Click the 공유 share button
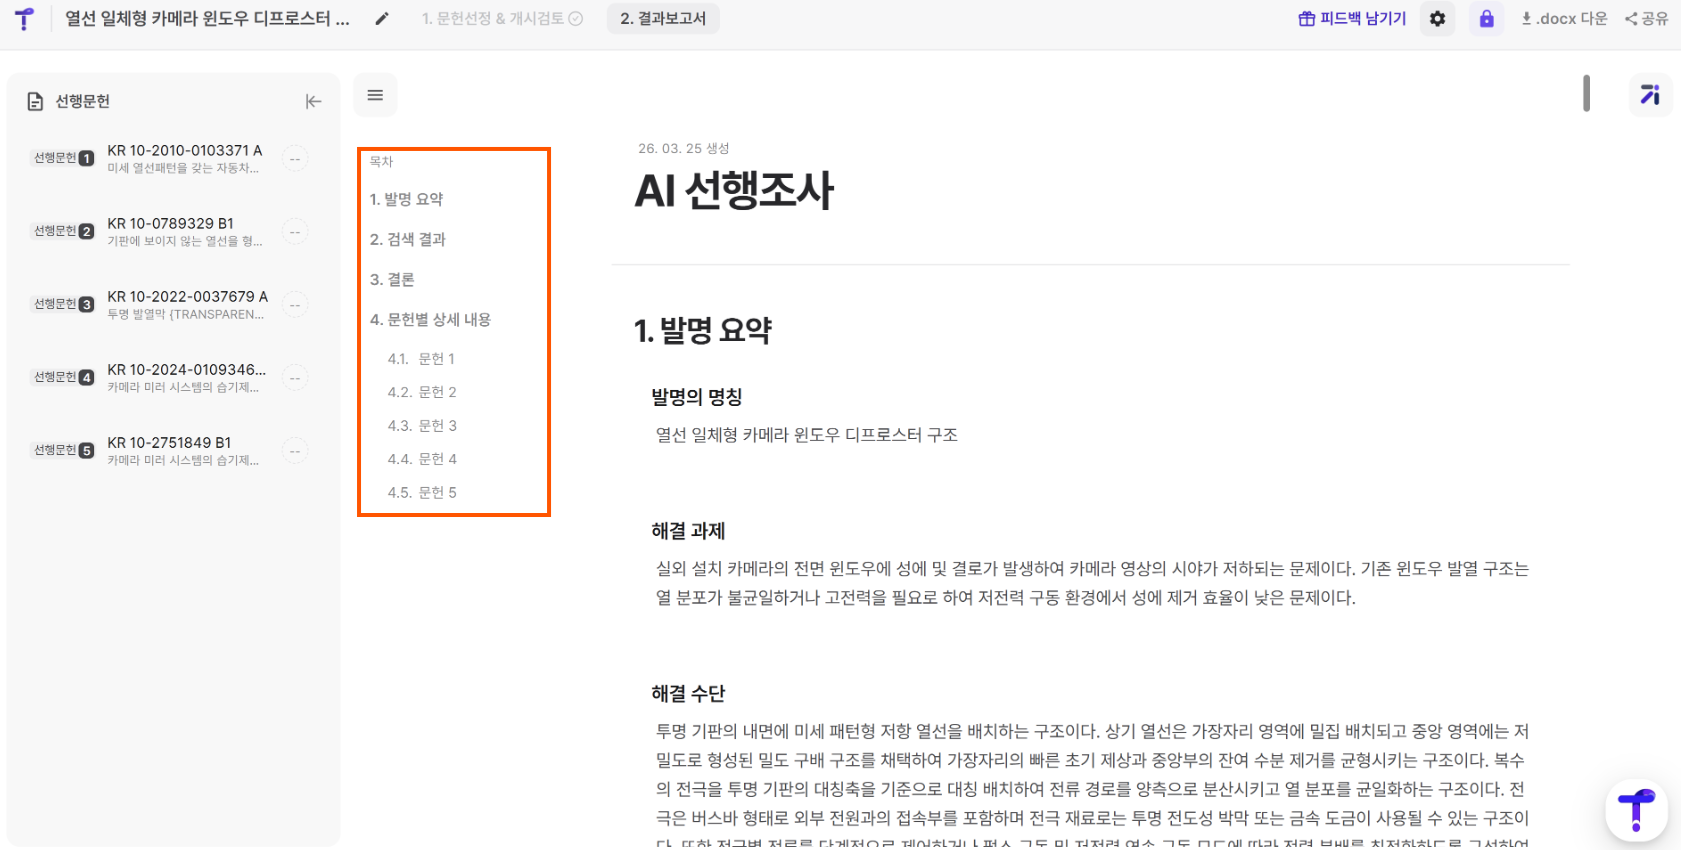1681x850 pixels. [1646, 19]
